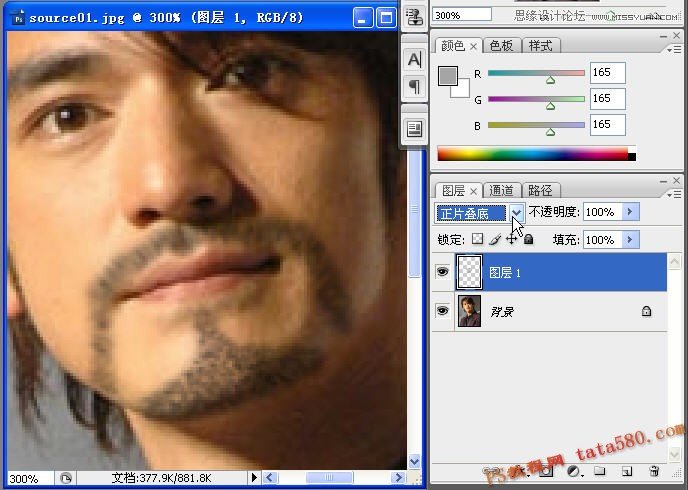Screen dimensions: 688x490
Task: Switch to the 路径 tab
Action: tap(540, 190)
